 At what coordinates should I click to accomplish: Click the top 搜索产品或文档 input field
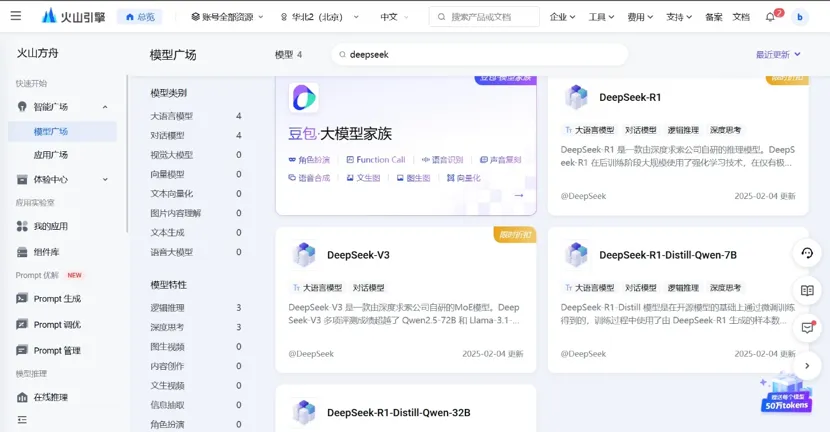484,17
